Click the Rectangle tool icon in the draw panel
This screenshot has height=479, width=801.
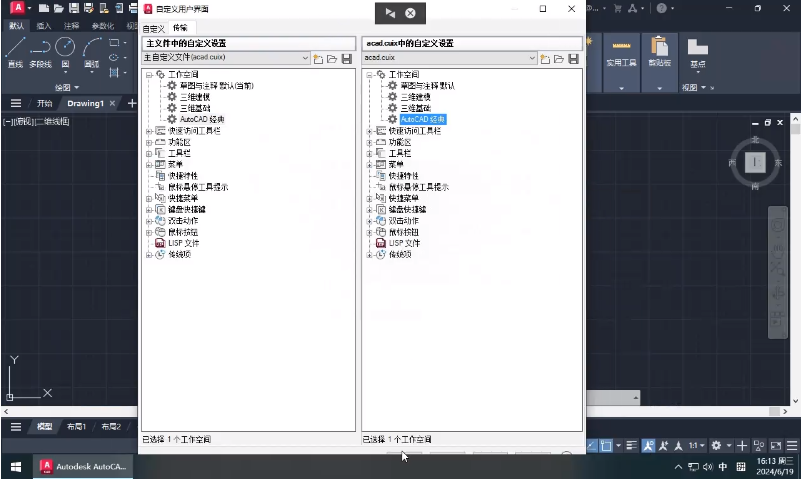(x=114, y=43)
